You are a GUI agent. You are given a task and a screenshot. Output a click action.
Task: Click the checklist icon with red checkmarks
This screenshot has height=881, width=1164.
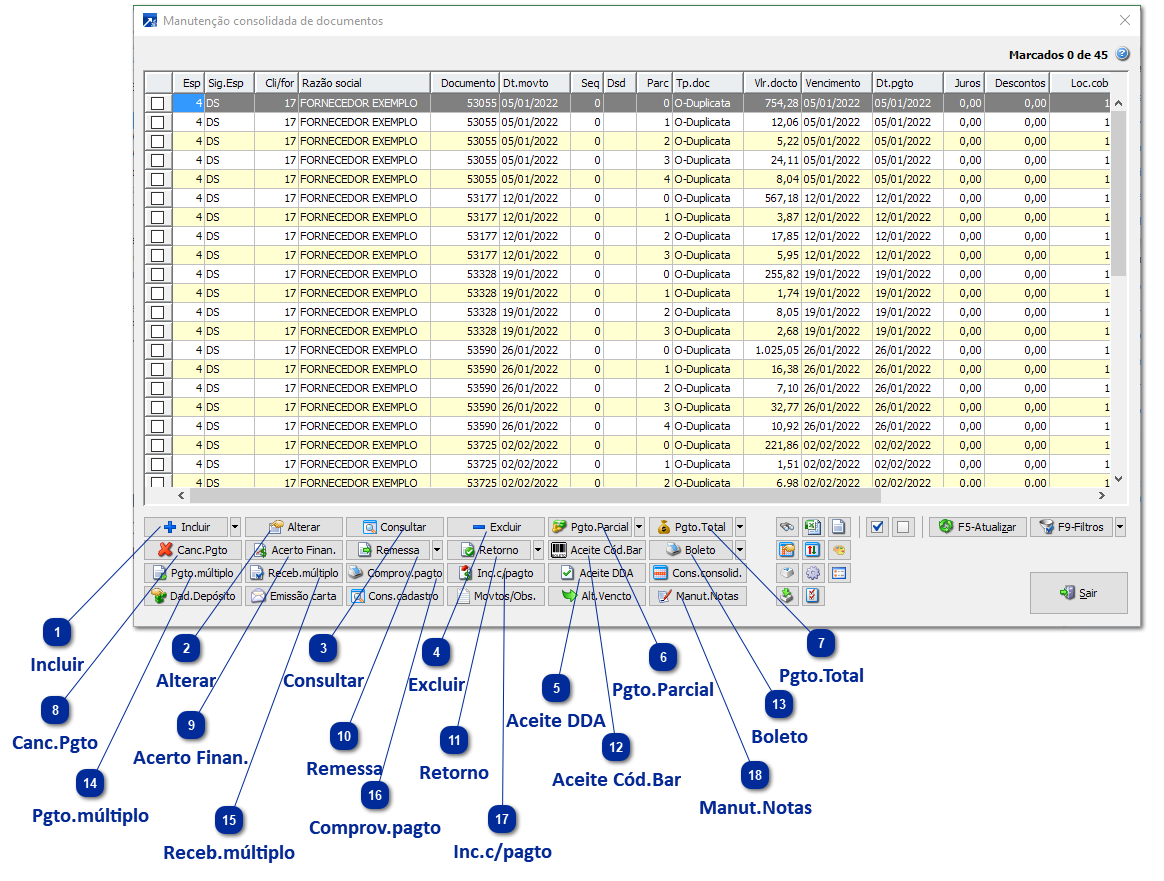[x=813, y=596]
